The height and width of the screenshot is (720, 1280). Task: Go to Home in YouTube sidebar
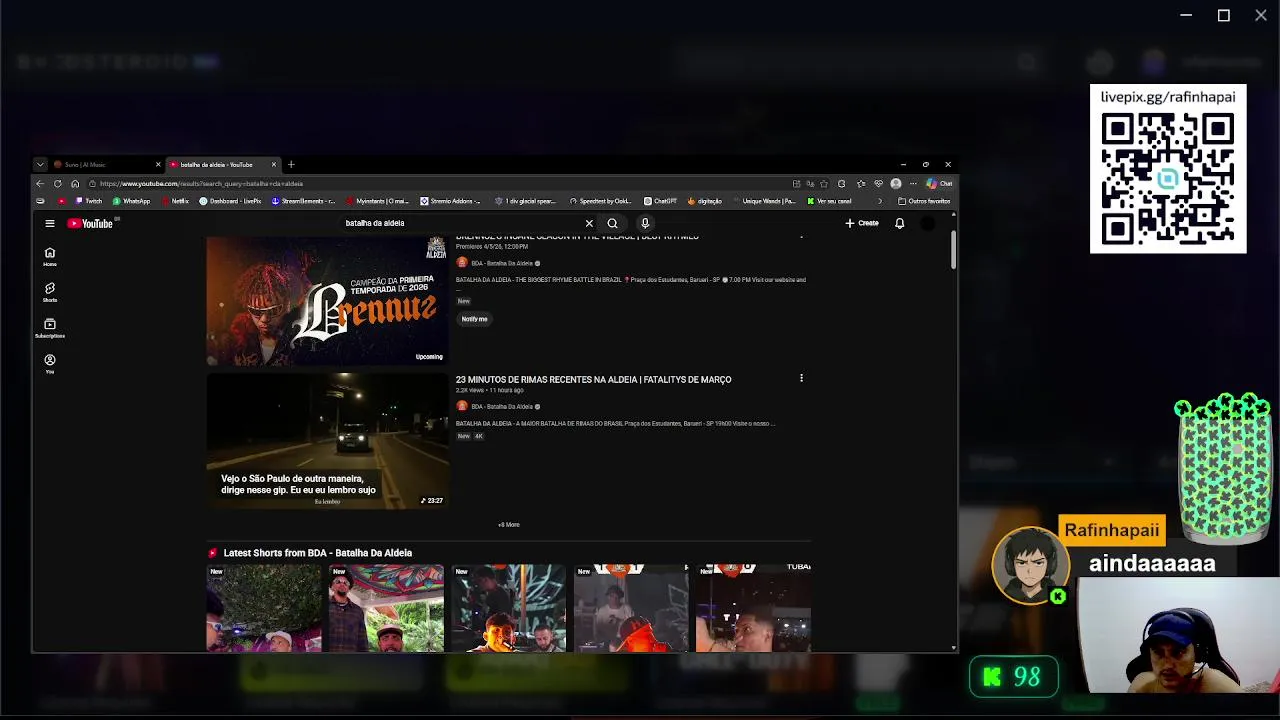50,257
